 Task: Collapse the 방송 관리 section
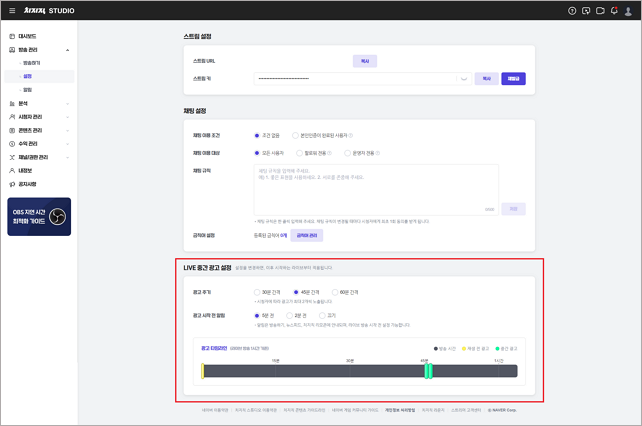click(67, 49)
